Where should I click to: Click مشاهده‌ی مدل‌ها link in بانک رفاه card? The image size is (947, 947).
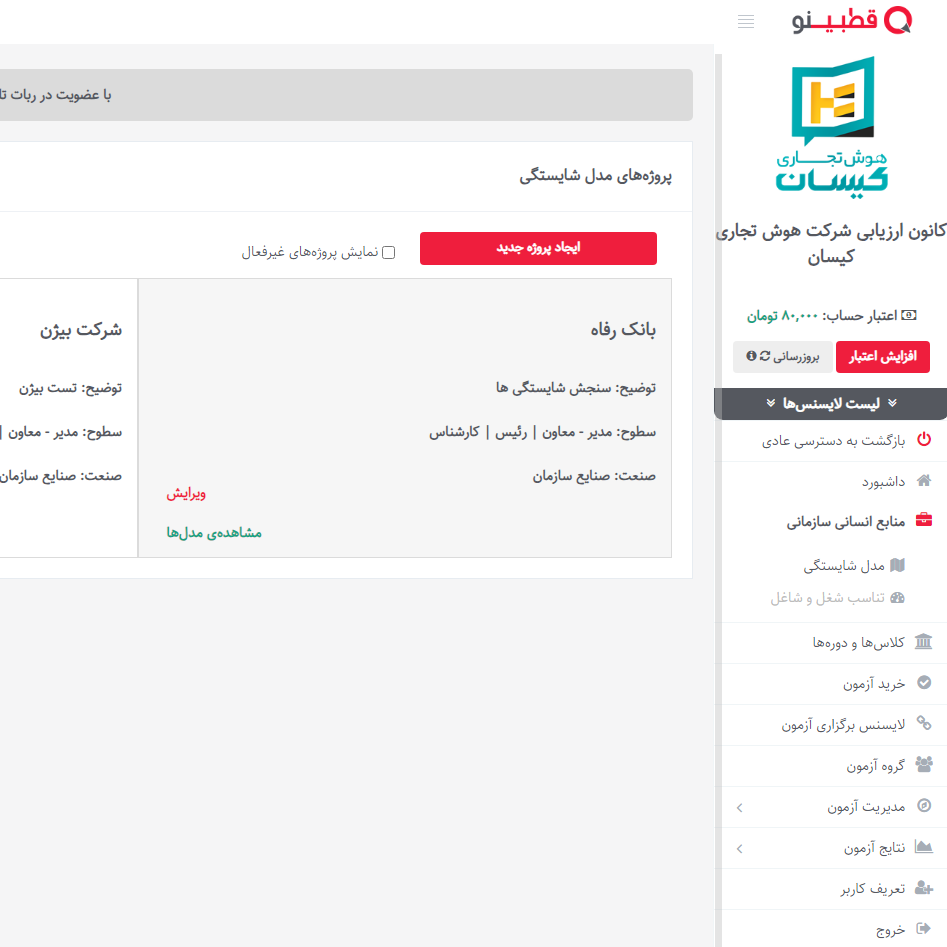pos(214,533)
